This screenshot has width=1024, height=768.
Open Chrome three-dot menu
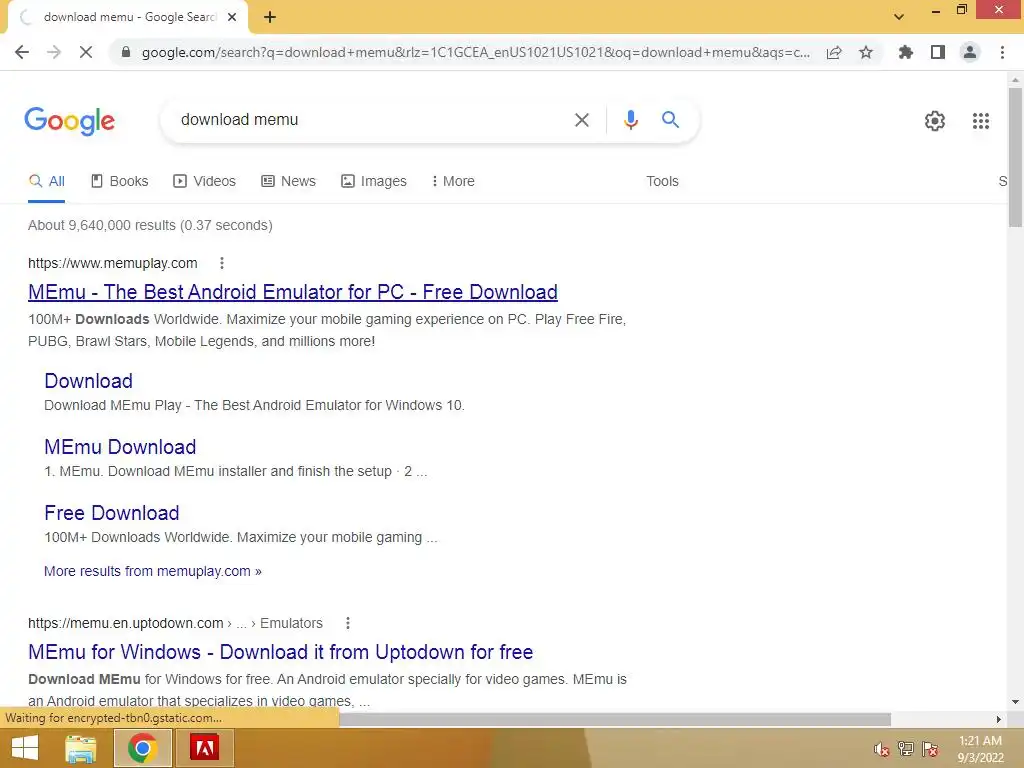1002,52
